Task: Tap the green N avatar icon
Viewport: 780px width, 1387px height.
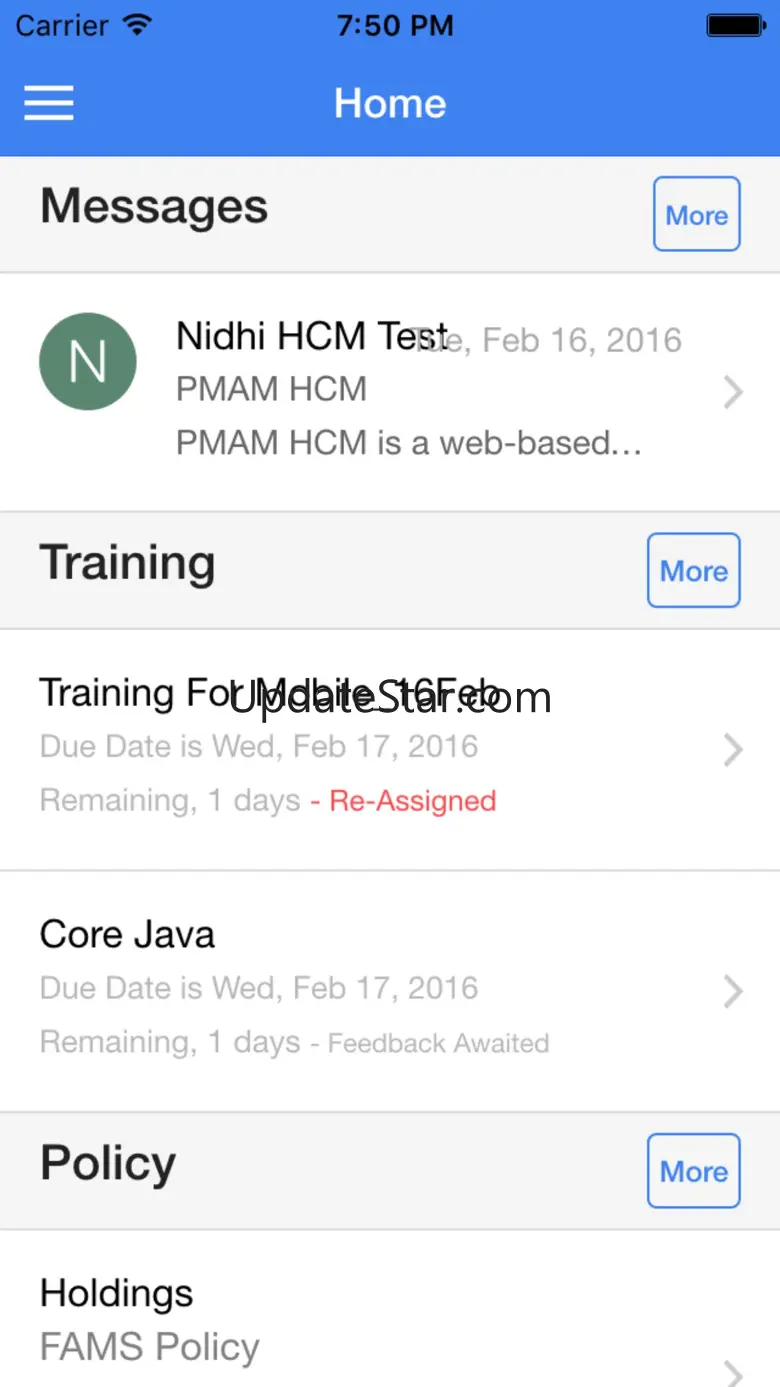Action: pyautogui.click(x=88, y=362)
